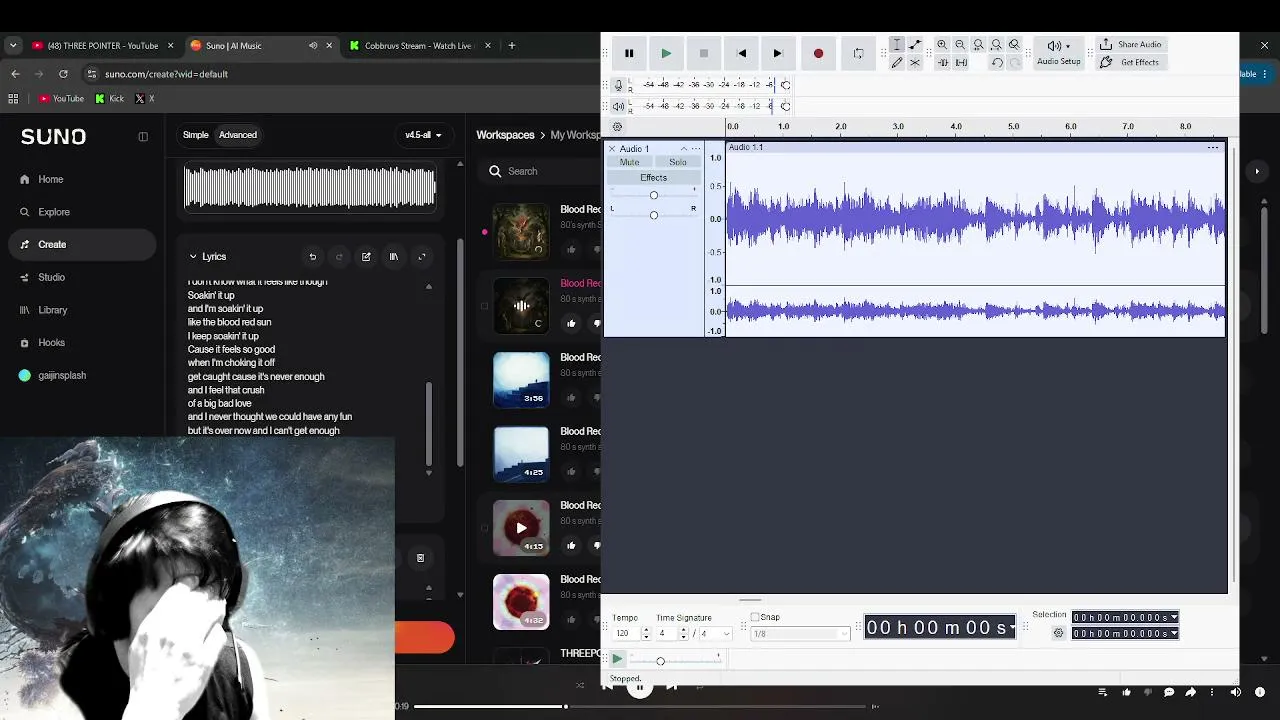
Task: Click the Tempo value field 120
Action: [625, 634]
